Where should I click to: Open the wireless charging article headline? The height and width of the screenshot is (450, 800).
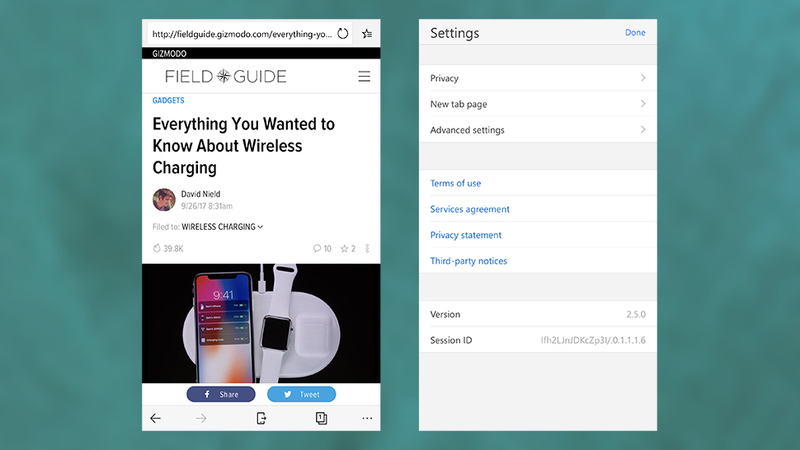point(244,146)
